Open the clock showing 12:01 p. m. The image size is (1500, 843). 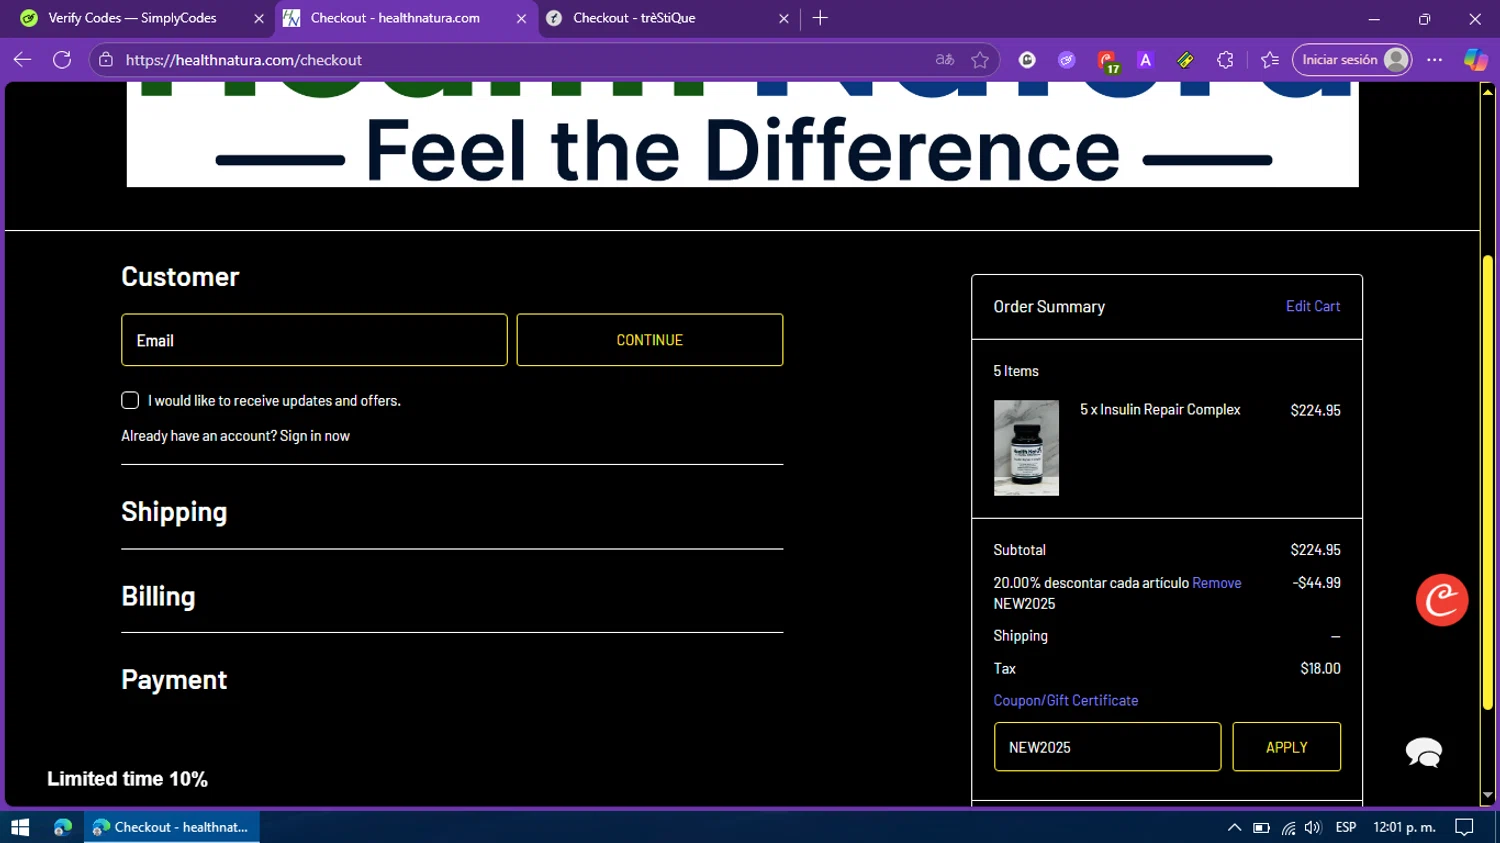[x=1404, y=827]
